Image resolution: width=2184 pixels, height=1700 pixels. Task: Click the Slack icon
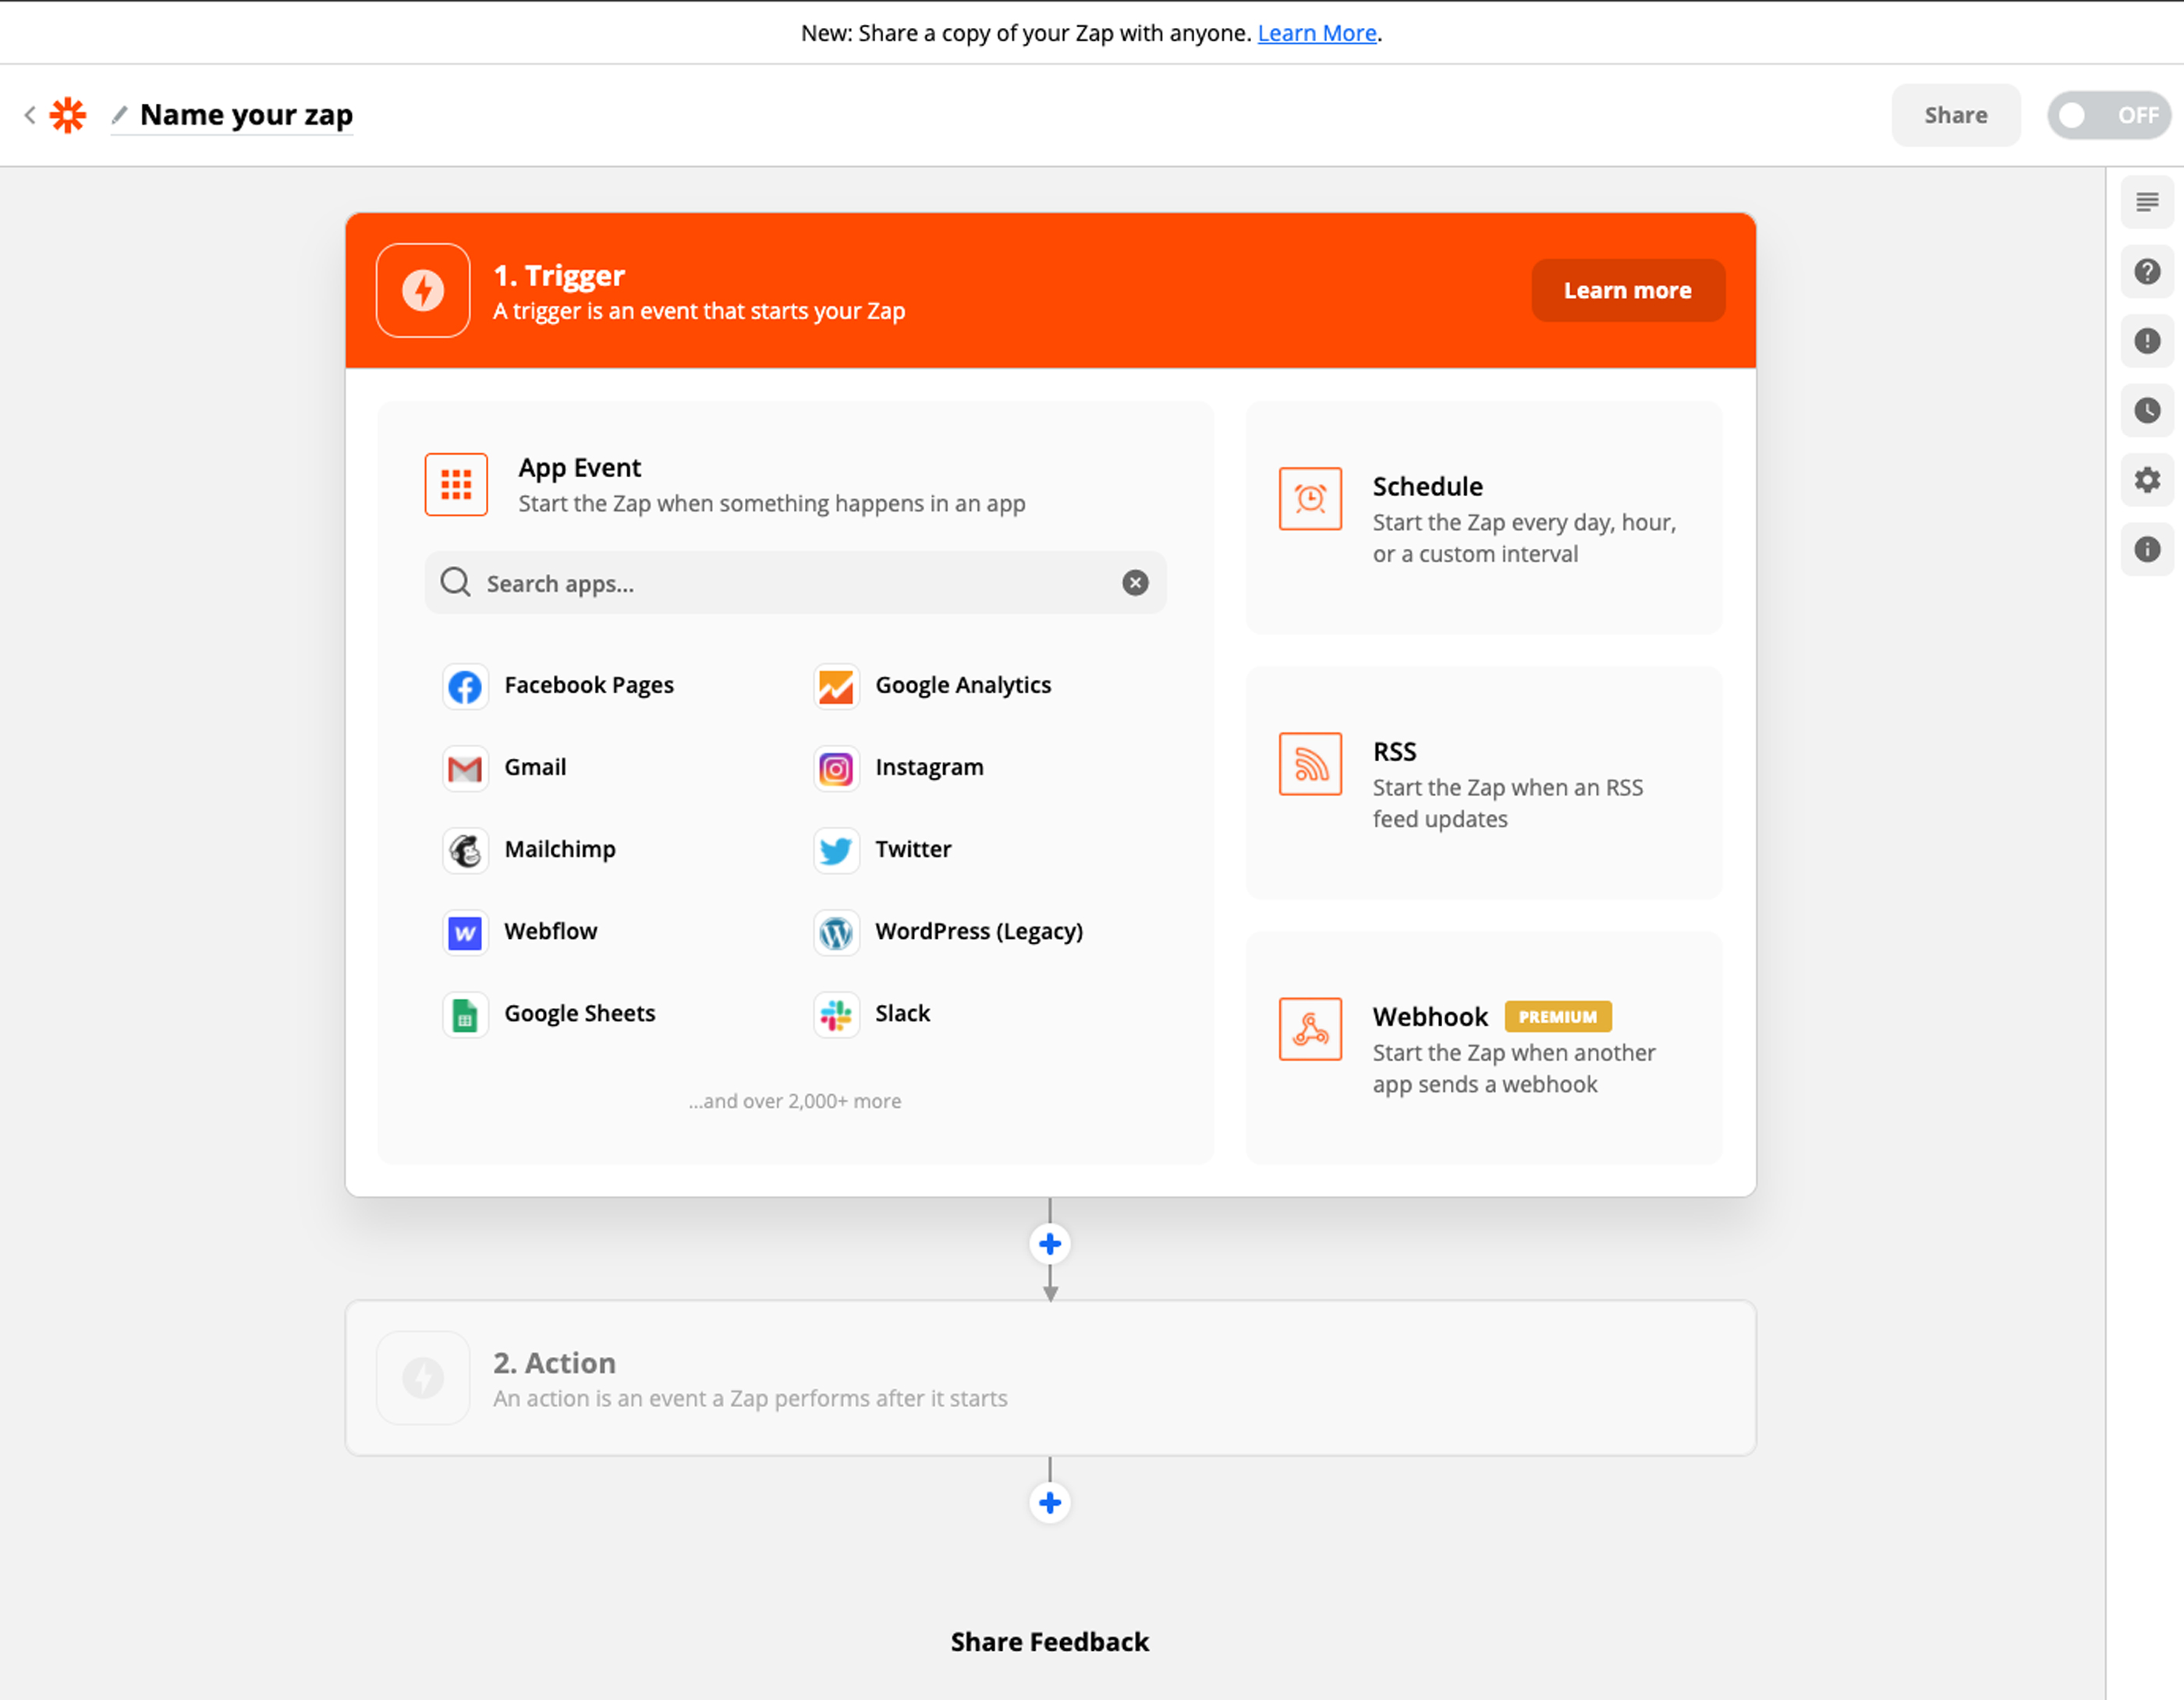(x=836, y=1014)
